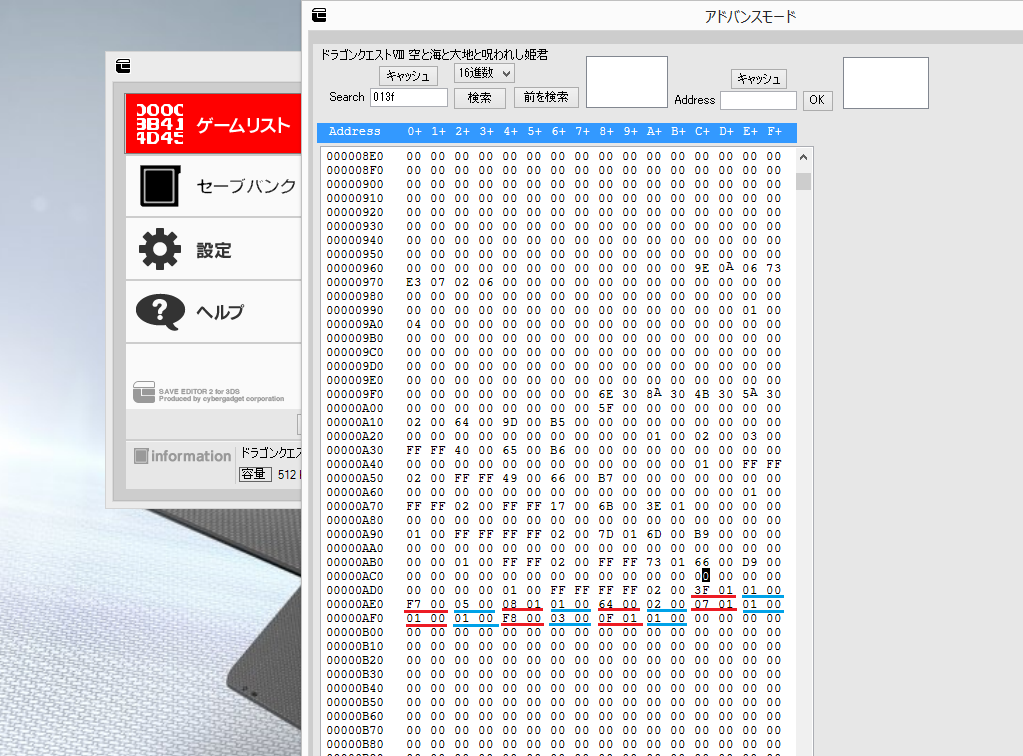Click byte 0F in row 00000AF0
This screenshot has height=756, width=1023.
(x=606, y=618)
